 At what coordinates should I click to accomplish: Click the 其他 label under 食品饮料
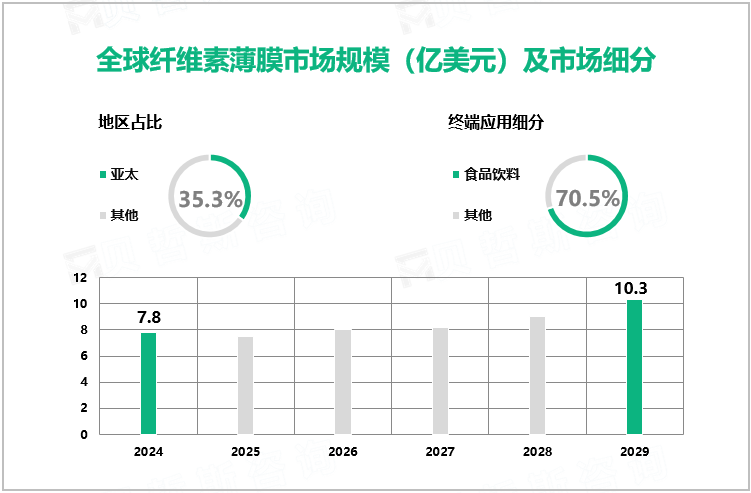tap(478, 216)
